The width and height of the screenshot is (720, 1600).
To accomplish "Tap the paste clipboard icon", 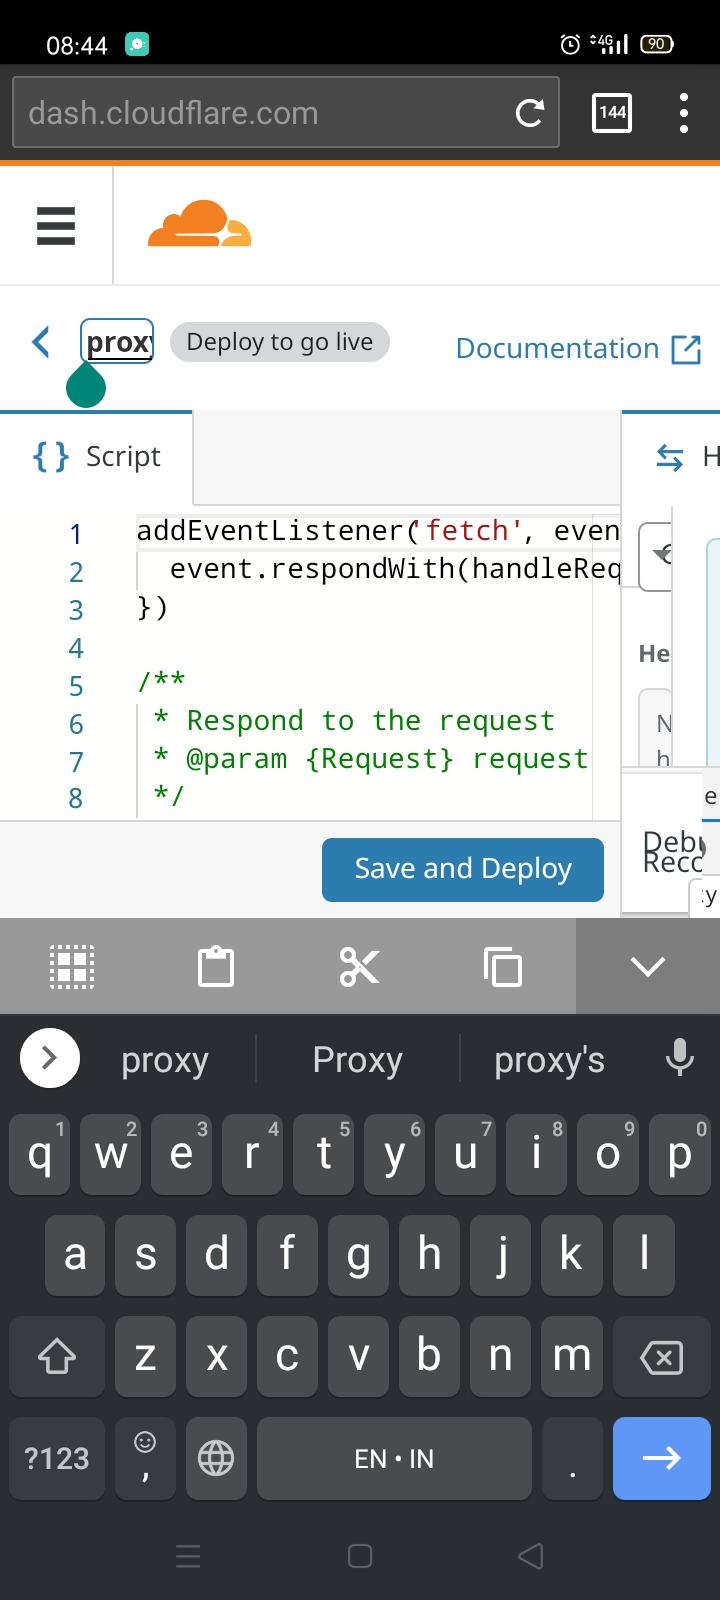I will (x=216, y=967).
